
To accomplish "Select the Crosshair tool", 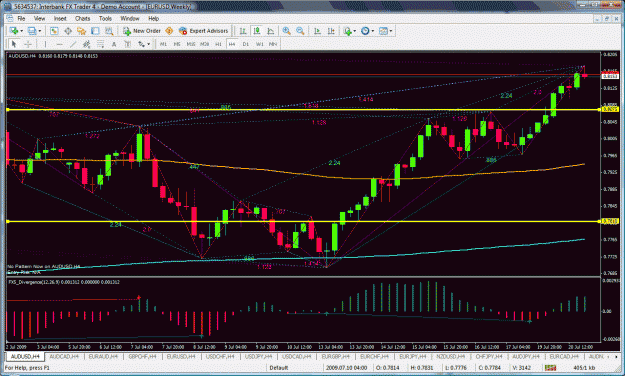I will [x=28, y=44].
